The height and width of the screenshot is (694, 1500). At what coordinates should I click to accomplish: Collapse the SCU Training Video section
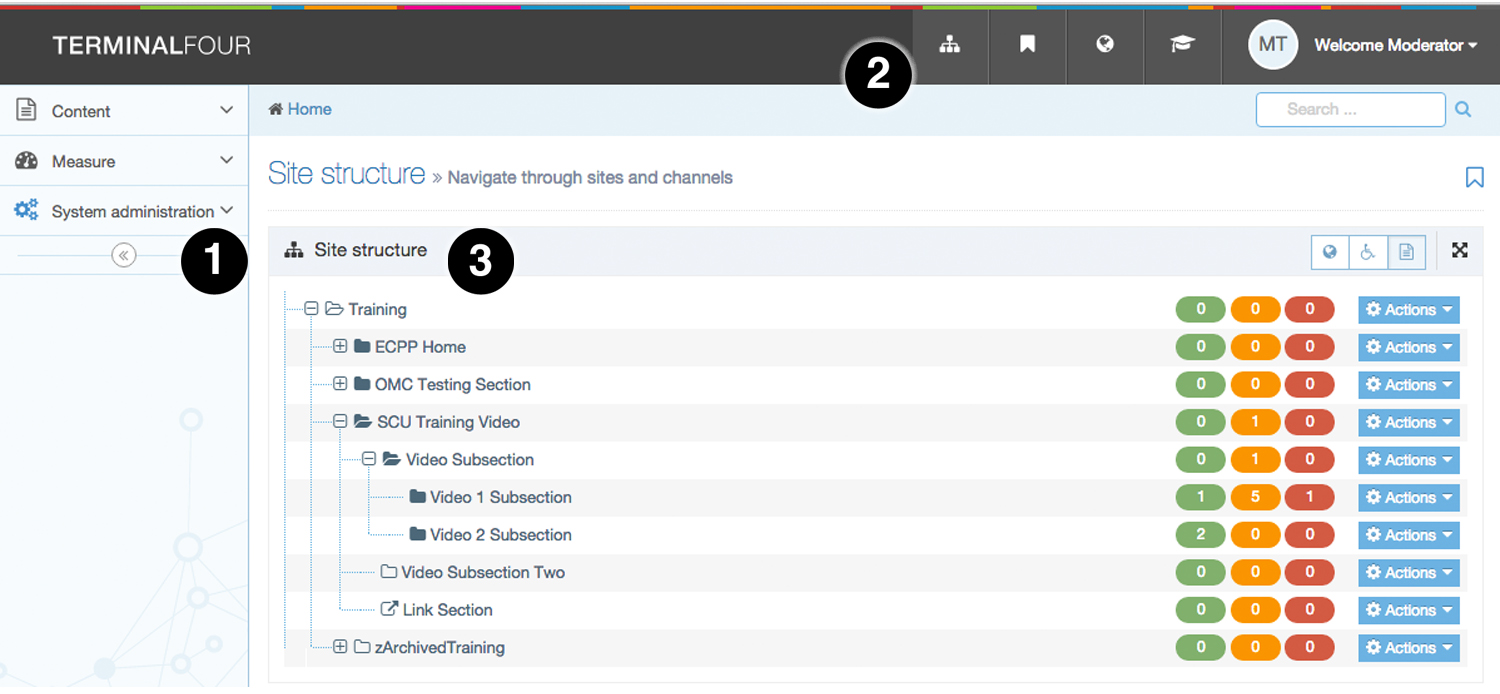pyautogui.click(x=340, y=422)
